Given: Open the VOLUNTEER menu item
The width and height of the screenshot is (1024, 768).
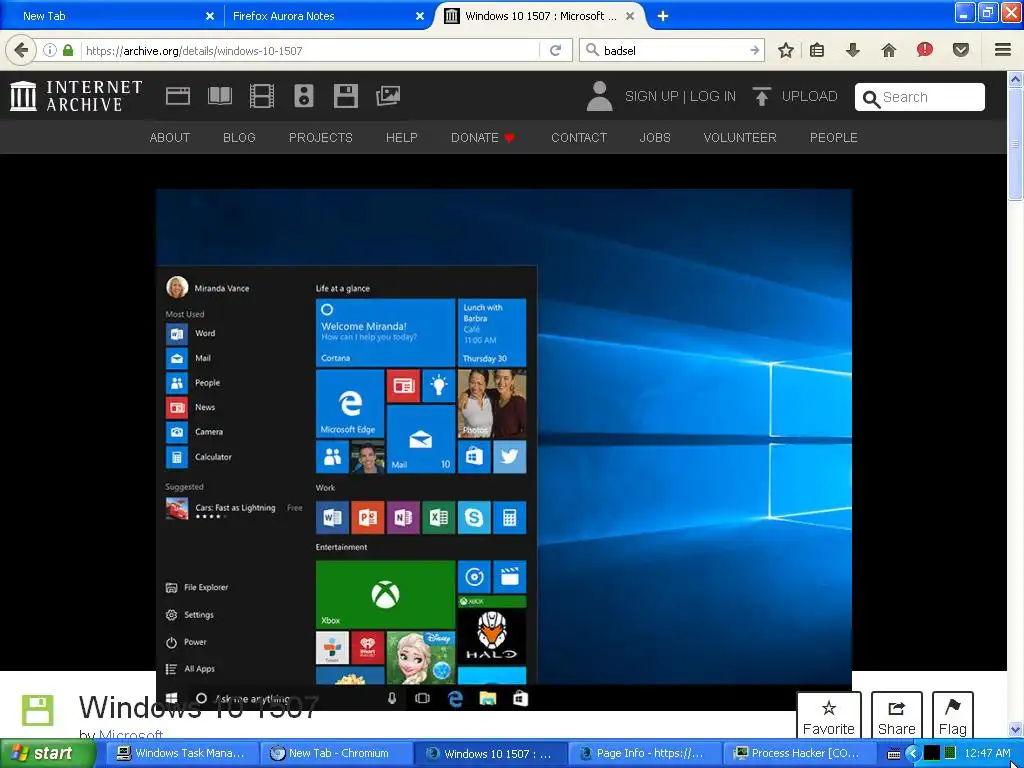Looking at the screenshot, I should tap(740, 138).
